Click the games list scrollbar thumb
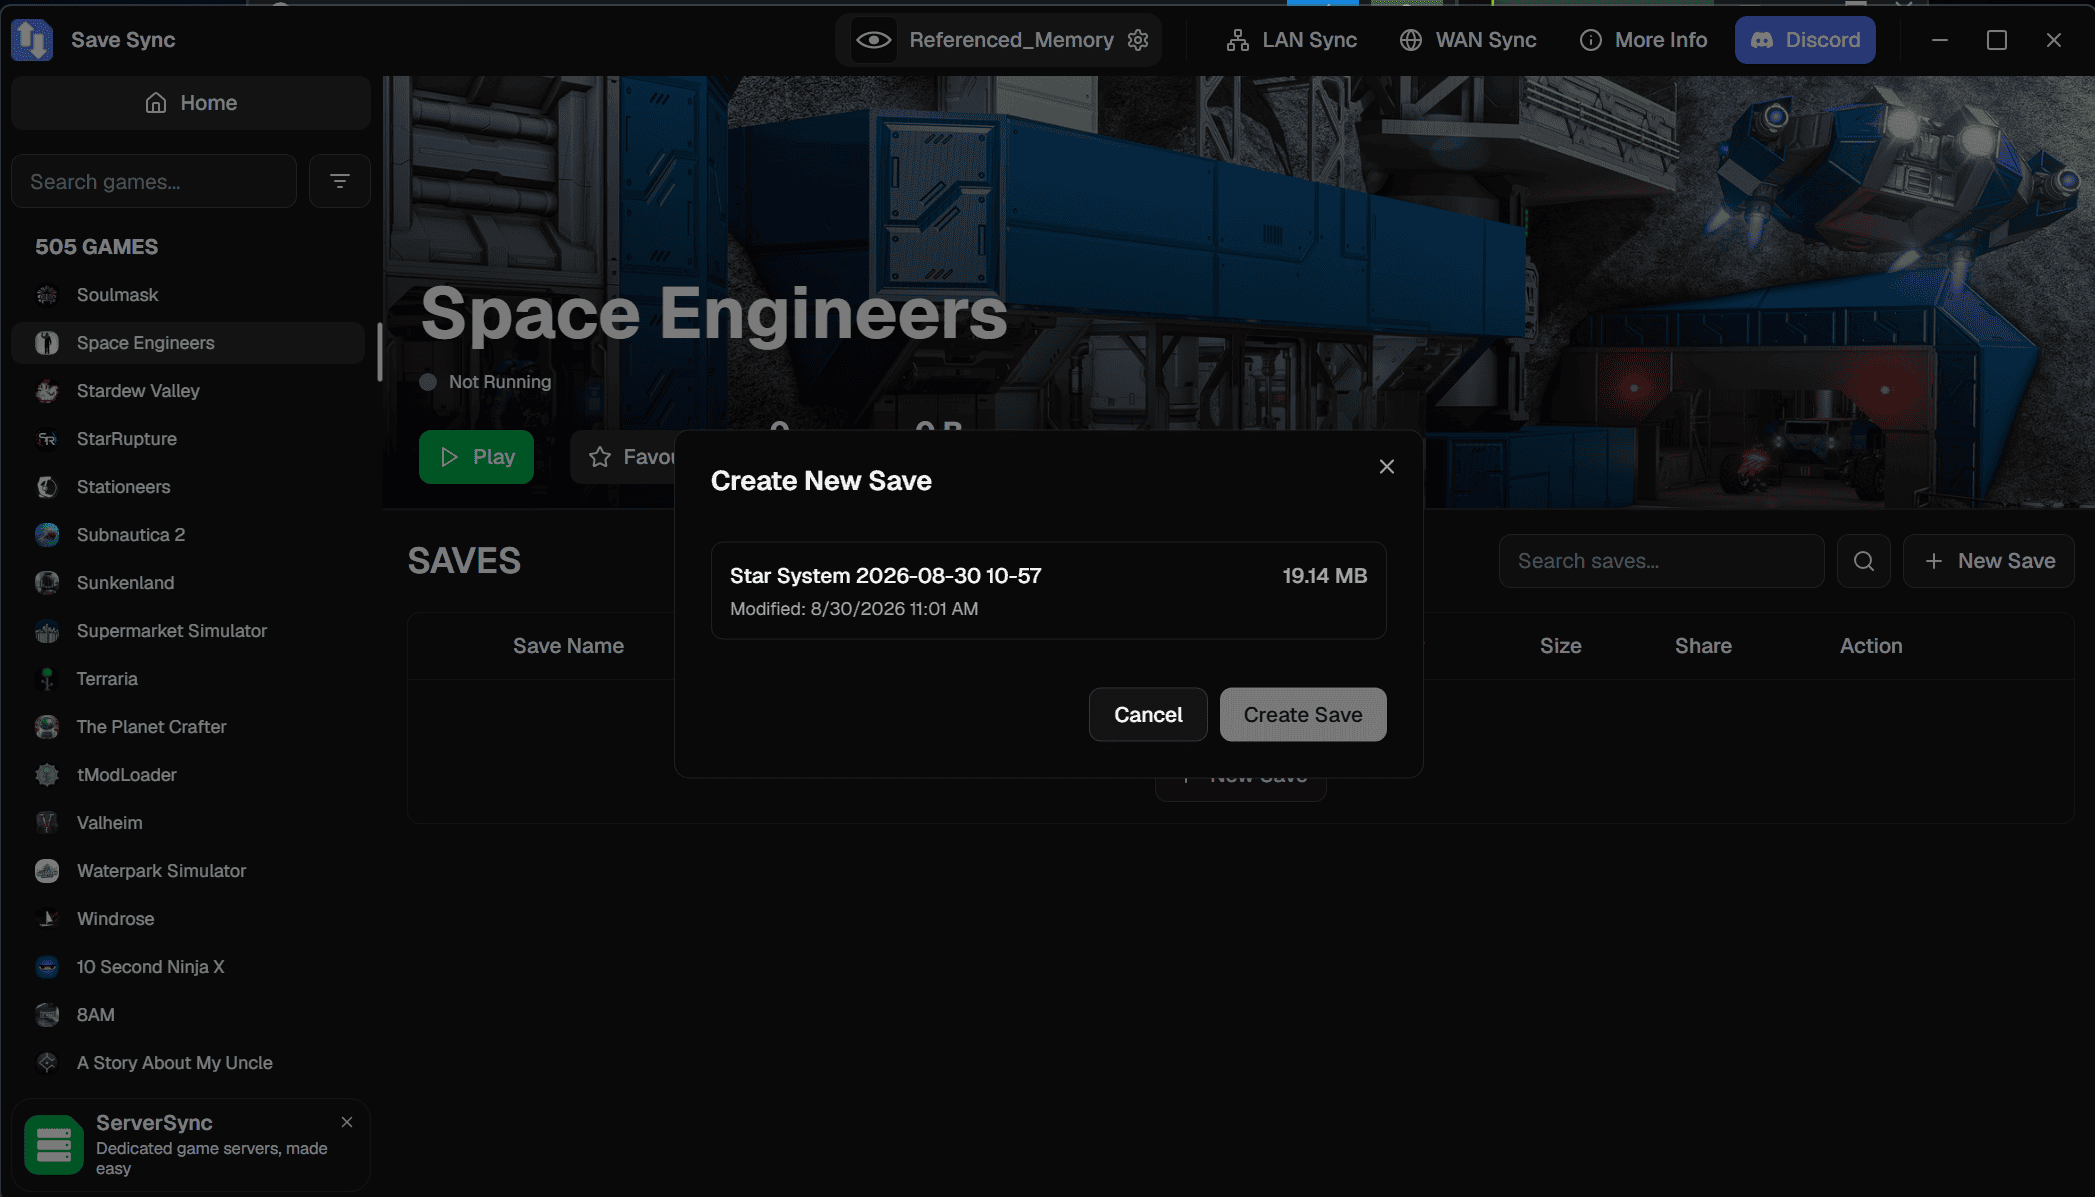Viewport: 2095px width, 1197px height. [379, 351]
